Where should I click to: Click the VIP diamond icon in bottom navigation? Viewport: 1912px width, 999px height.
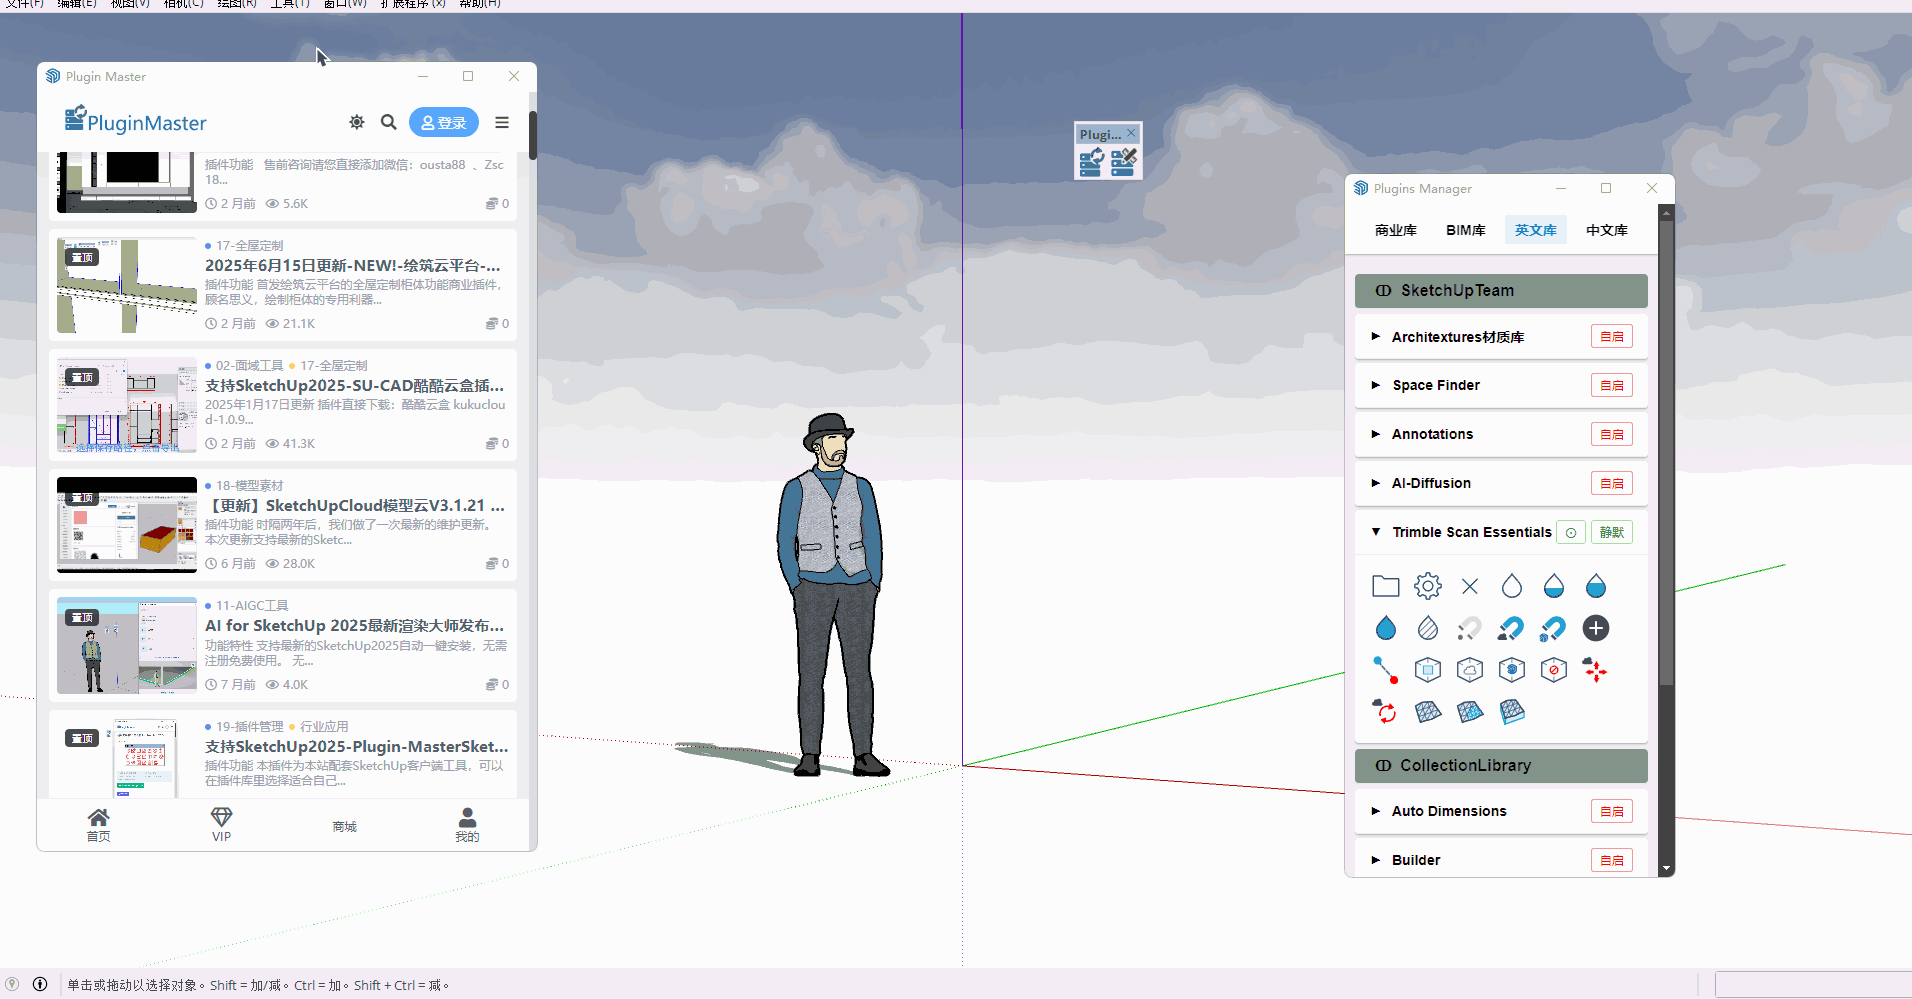221,823
